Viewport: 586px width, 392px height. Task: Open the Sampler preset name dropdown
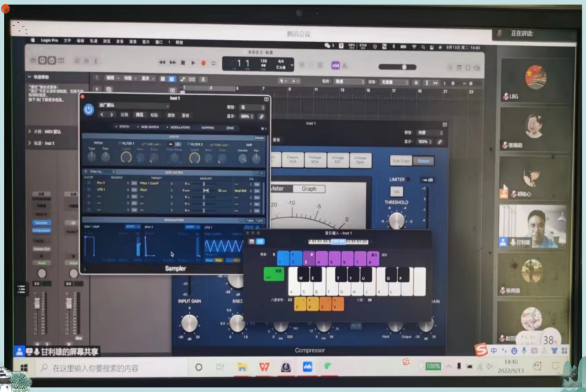(133, 105)
